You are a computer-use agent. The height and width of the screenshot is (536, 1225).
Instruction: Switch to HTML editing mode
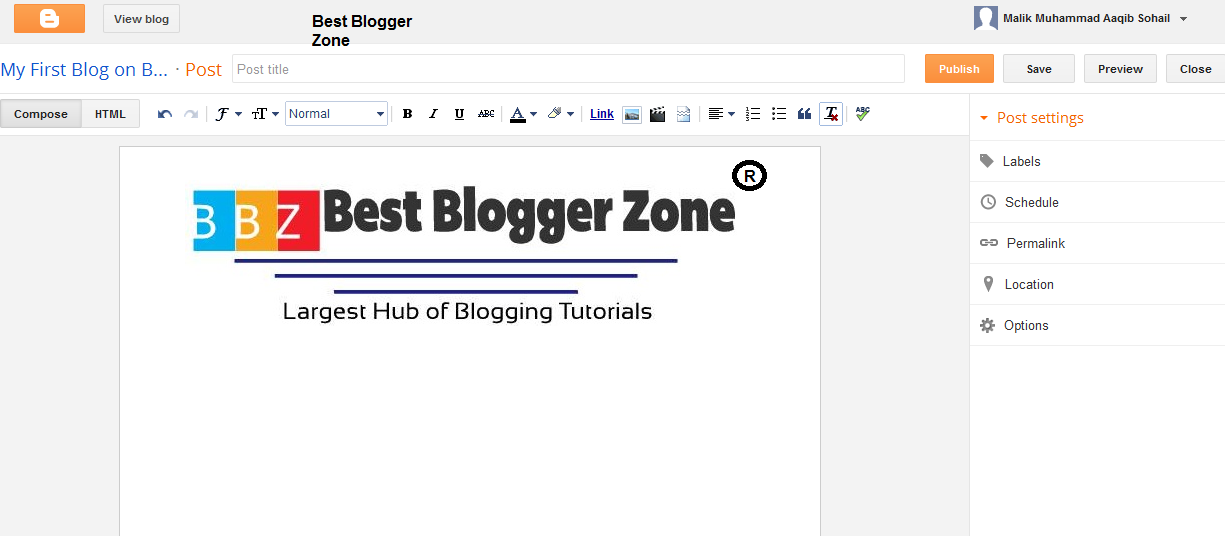click(x=111, y=114)
